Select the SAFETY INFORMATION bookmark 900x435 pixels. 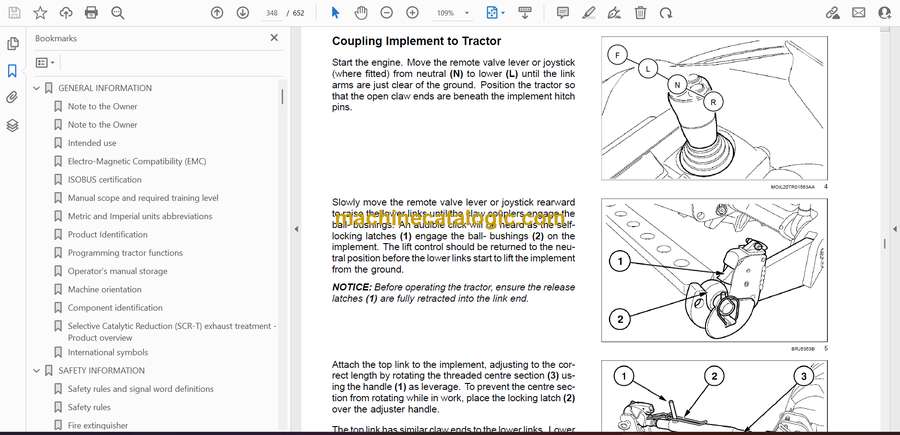pyautogui.click(x=102, y=371)
